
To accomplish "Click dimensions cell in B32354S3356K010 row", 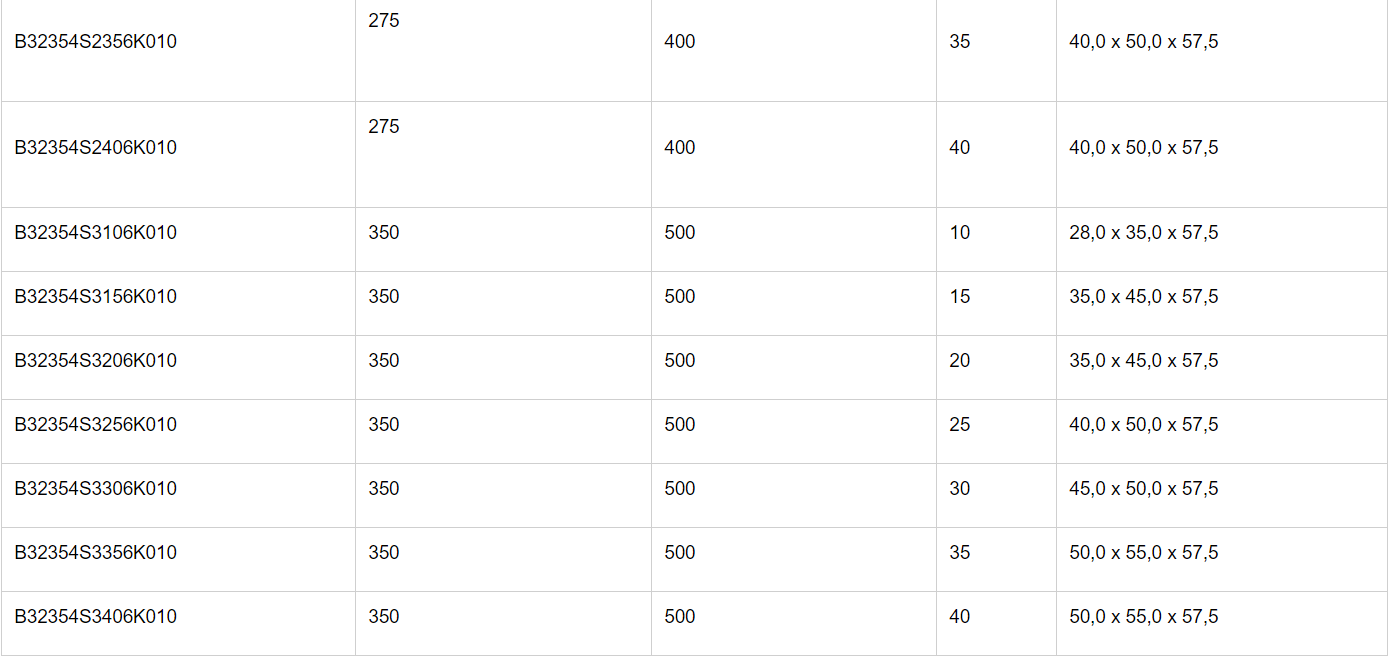I will pyautogui.click(x=1143, y=553).
